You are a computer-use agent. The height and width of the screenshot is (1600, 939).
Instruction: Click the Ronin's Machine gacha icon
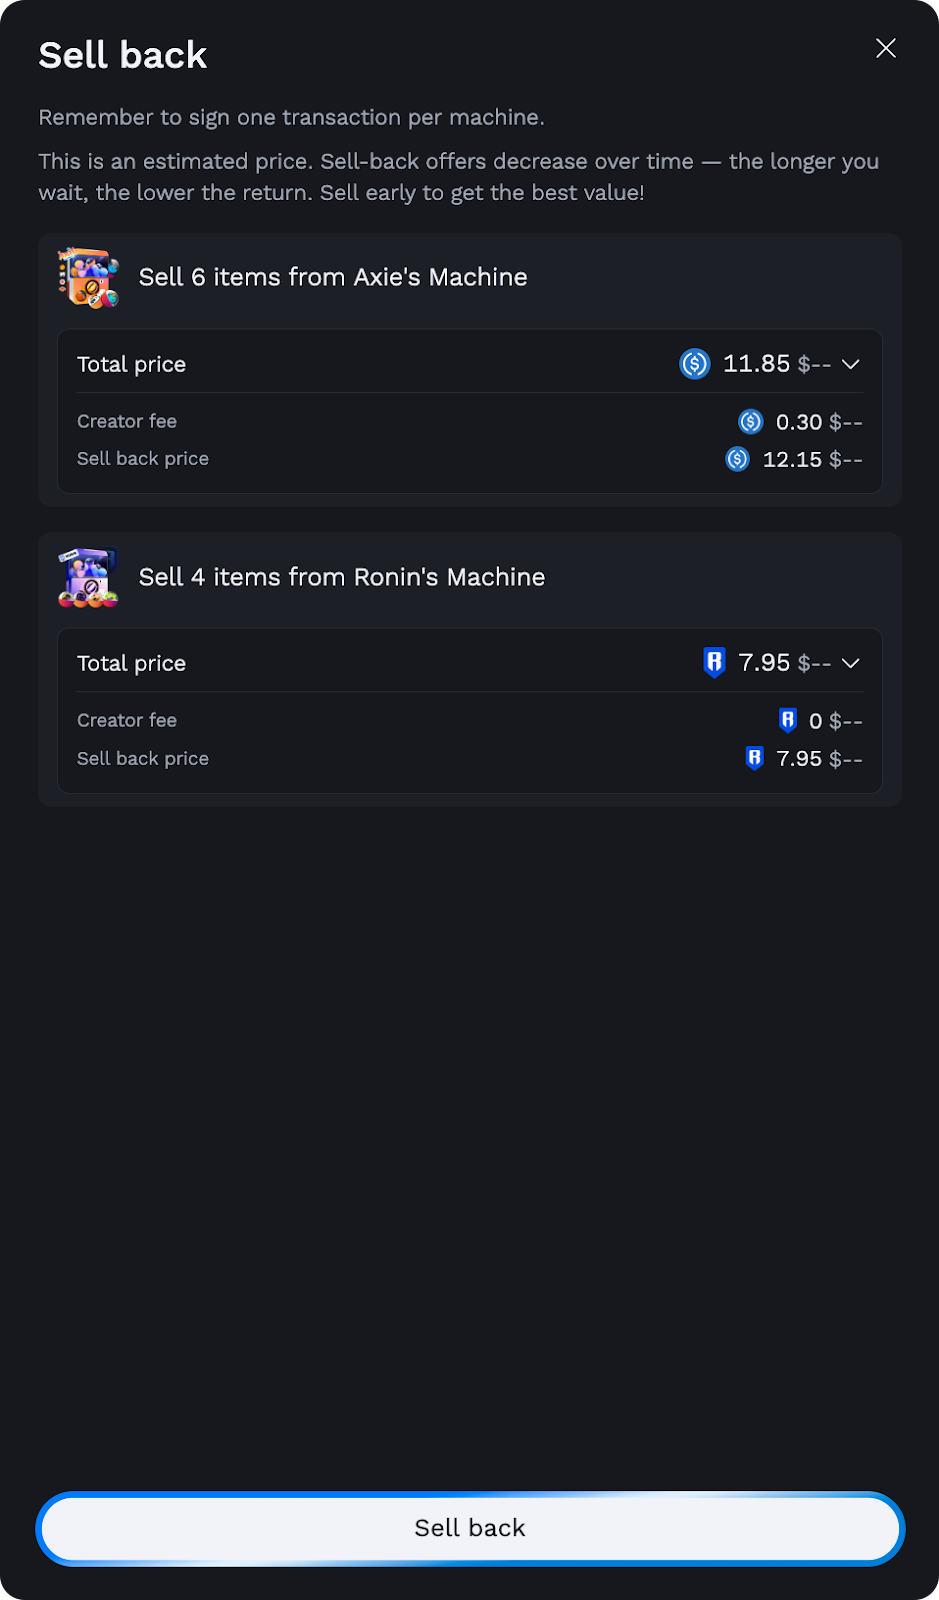point(89,577)
